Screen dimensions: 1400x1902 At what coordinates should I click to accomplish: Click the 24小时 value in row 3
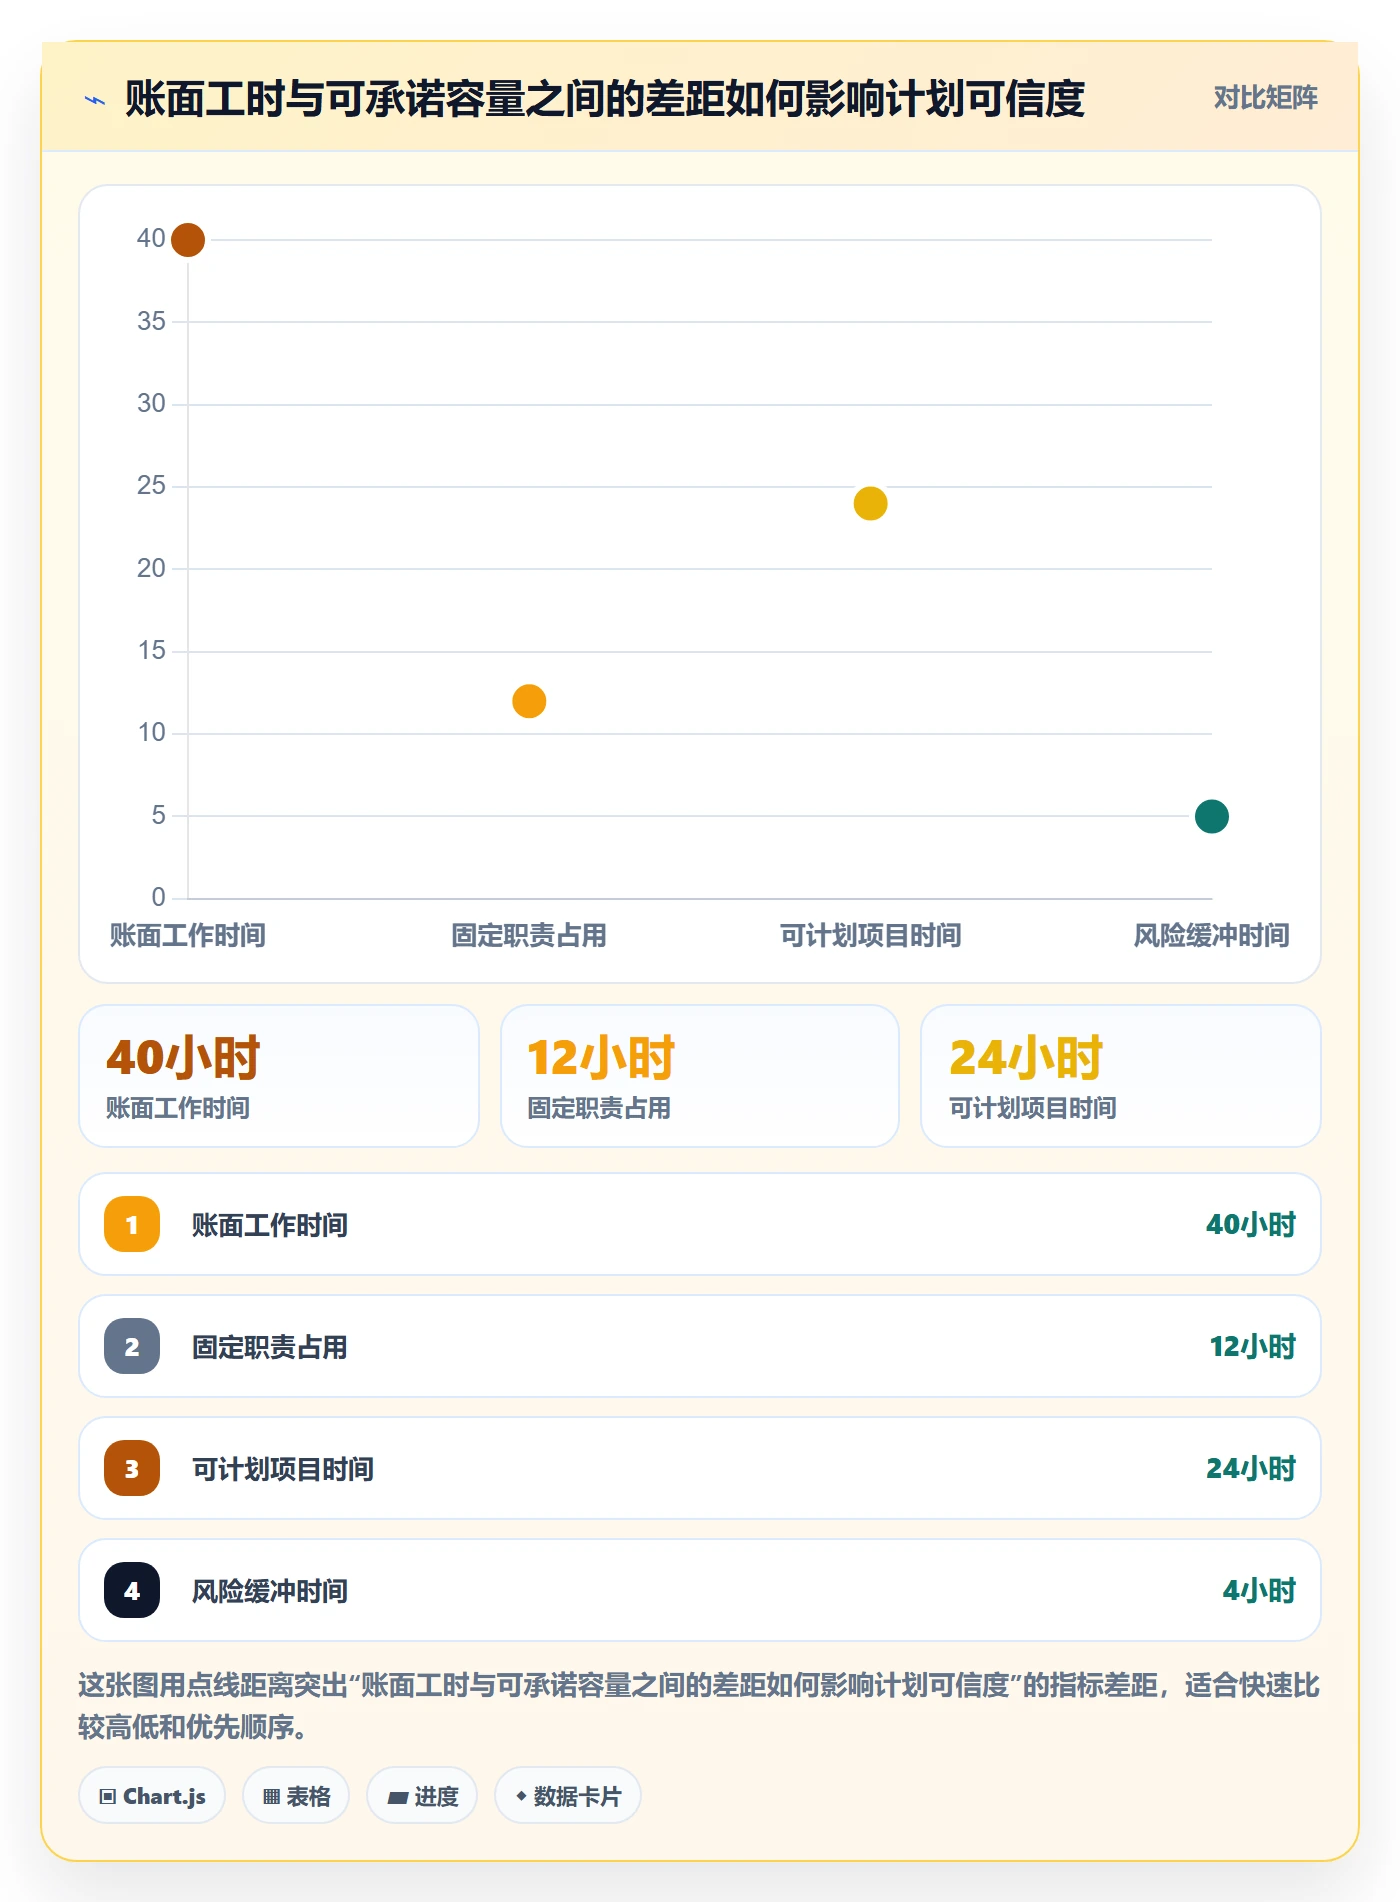tap(1251, 1469)
